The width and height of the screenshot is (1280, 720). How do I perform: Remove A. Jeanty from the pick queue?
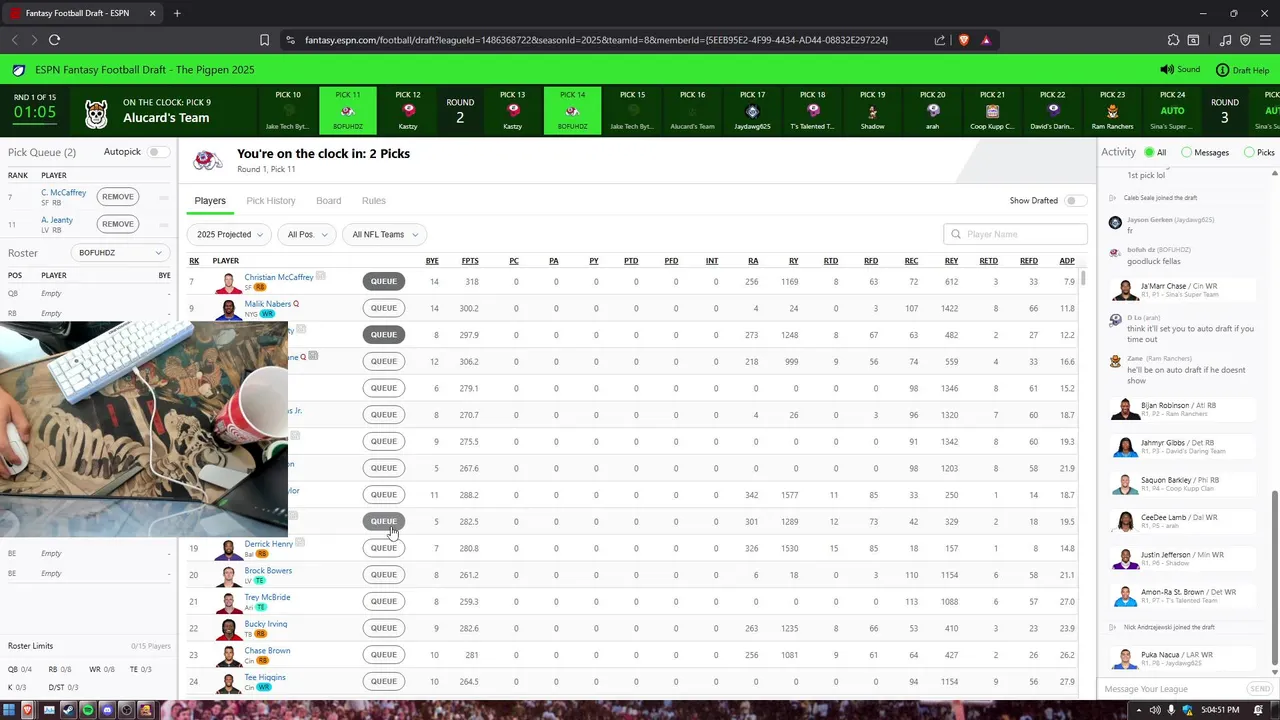(x=118, y=224)
